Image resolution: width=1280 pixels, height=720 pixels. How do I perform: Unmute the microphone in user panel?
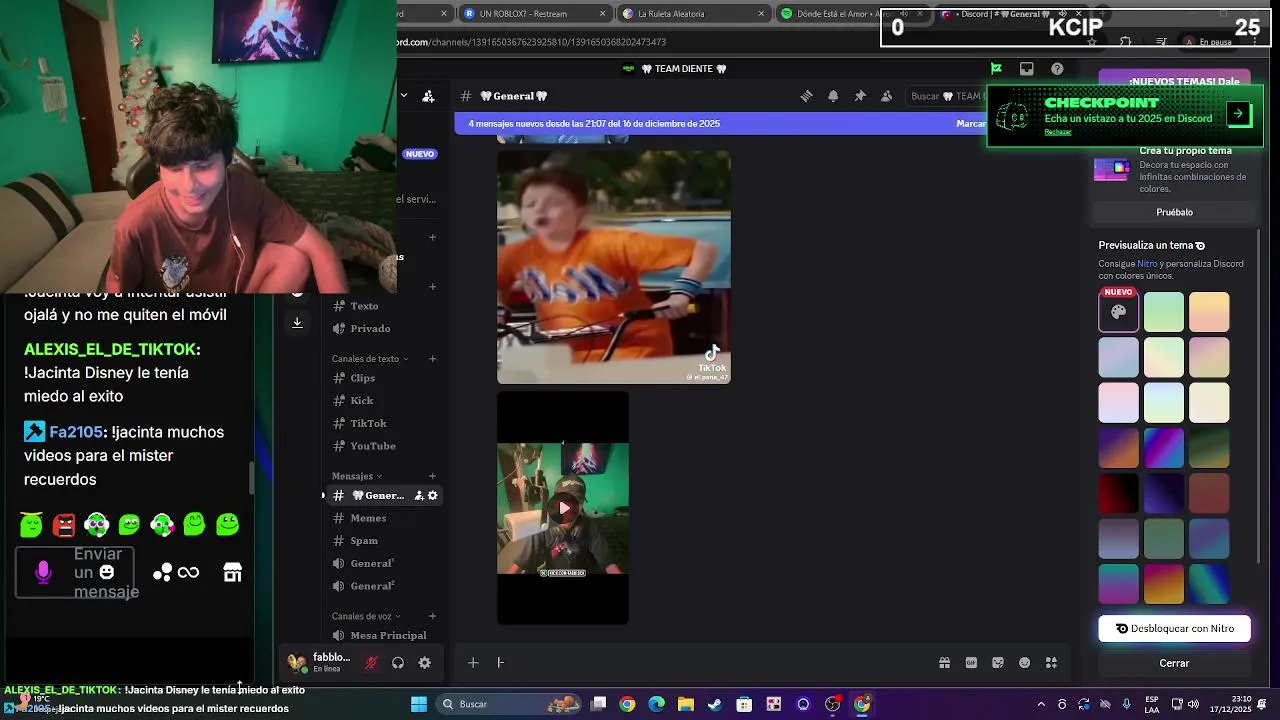[x=371, y=663]
